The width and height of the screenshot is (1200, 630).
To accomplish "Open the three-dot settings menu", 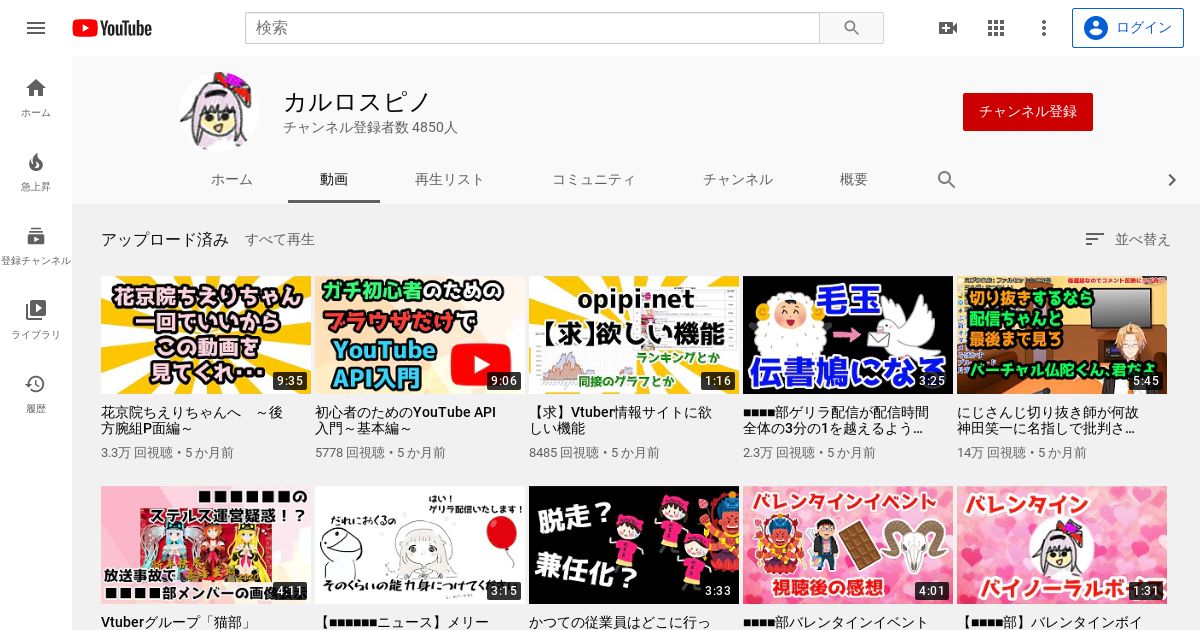I will point(1044,28).
